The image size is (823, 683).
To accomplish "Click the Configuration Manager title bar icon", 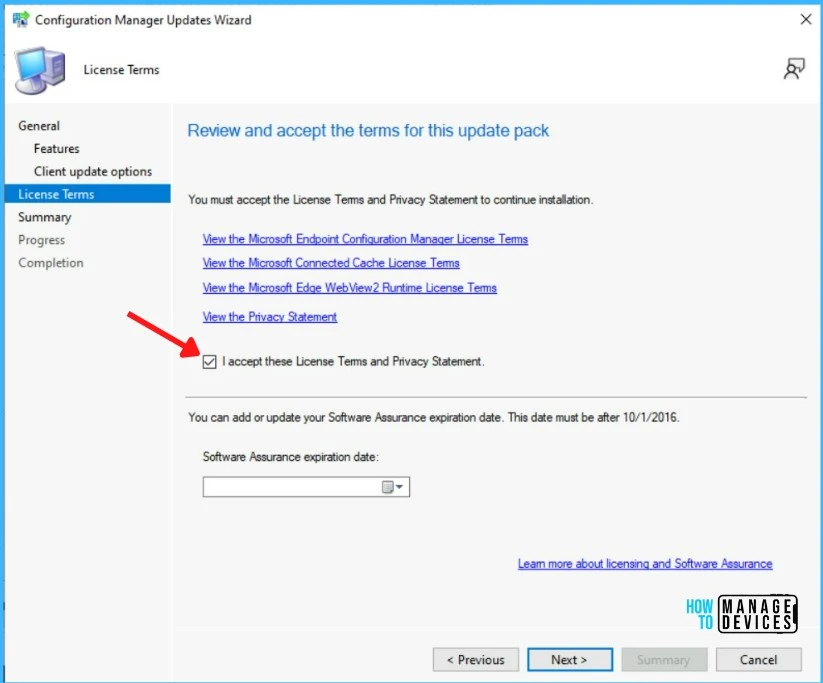I will point(20,19).
